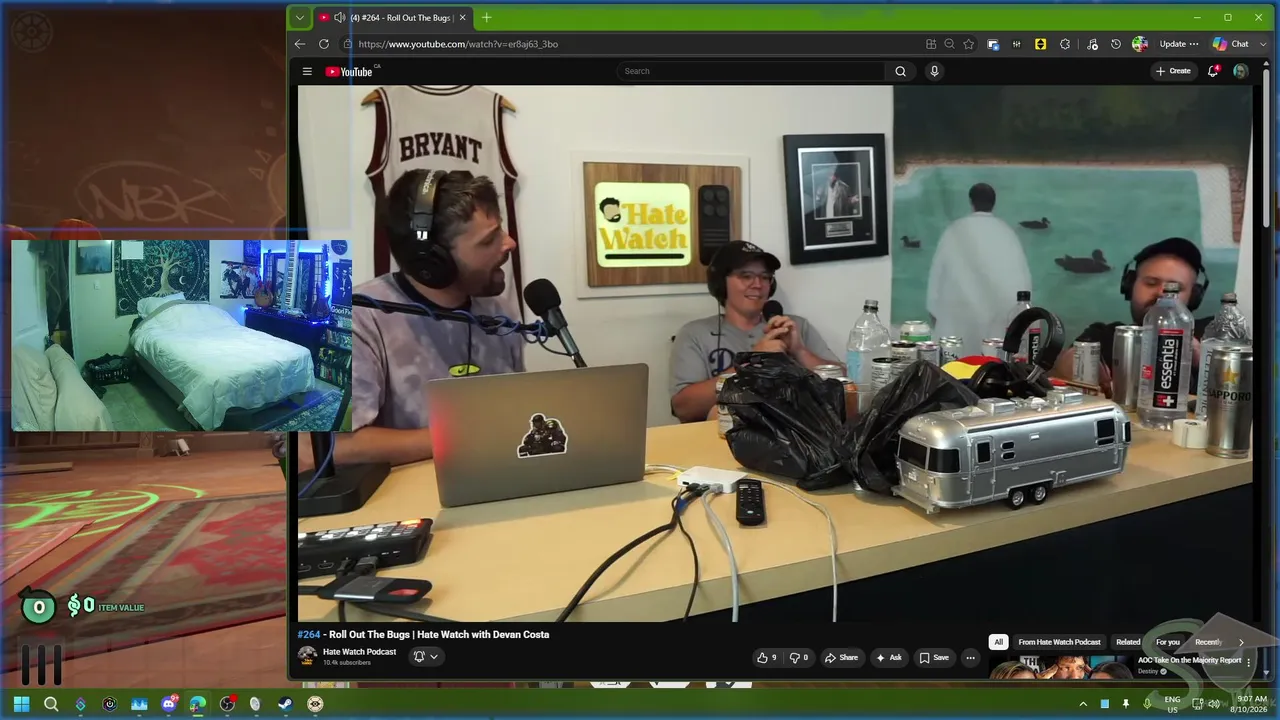Open the YouTube account avatar menu
This screenshot has width=1280, height=720.
[x=1240, y=71]
